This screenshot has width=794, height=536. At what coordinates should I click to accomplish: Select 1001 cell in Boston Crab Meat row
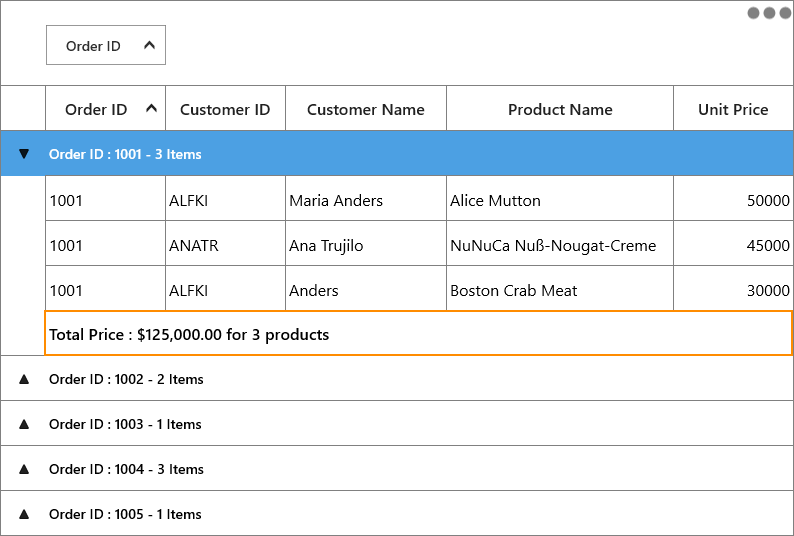pyautogui.click(x=105, y=288)
